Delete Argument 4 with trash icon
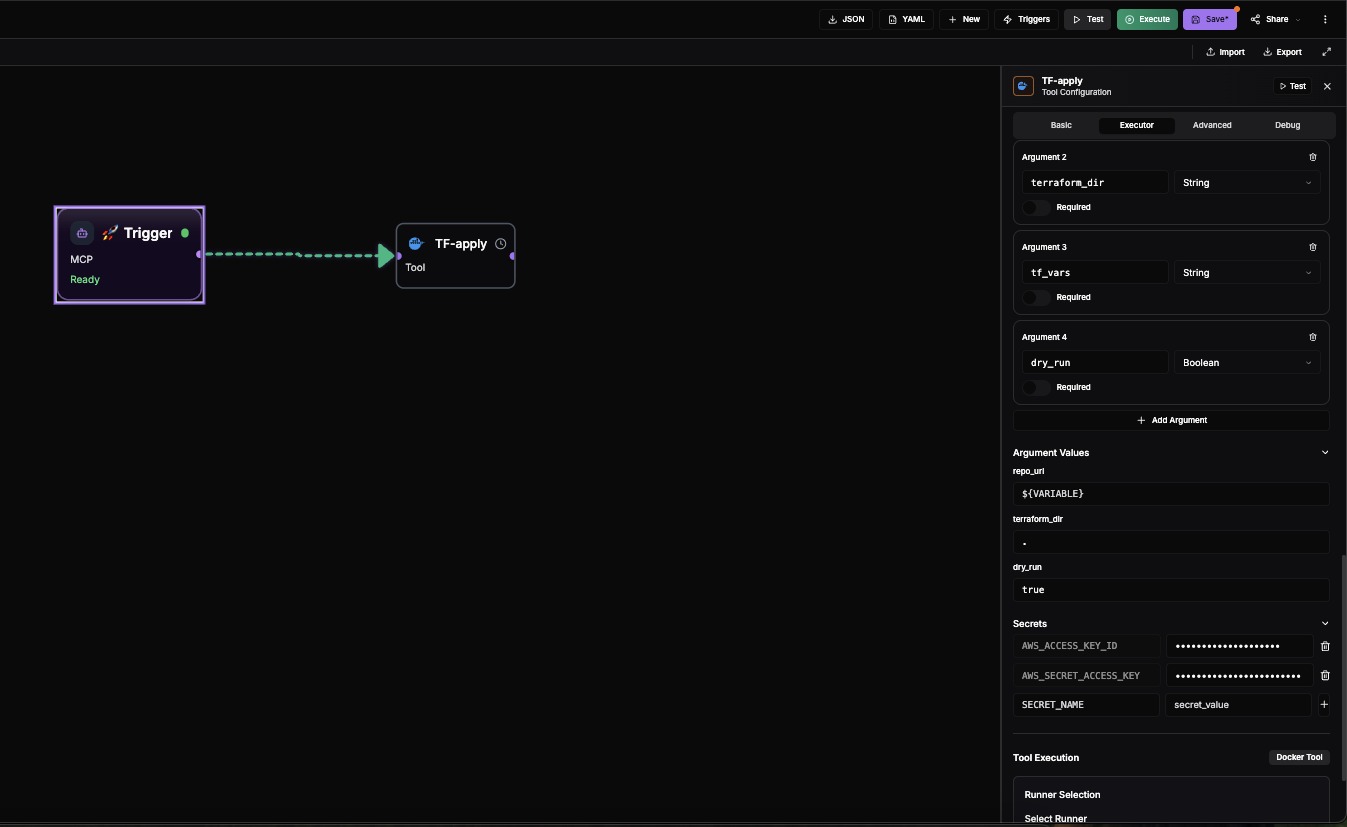 click(1313, 337)
